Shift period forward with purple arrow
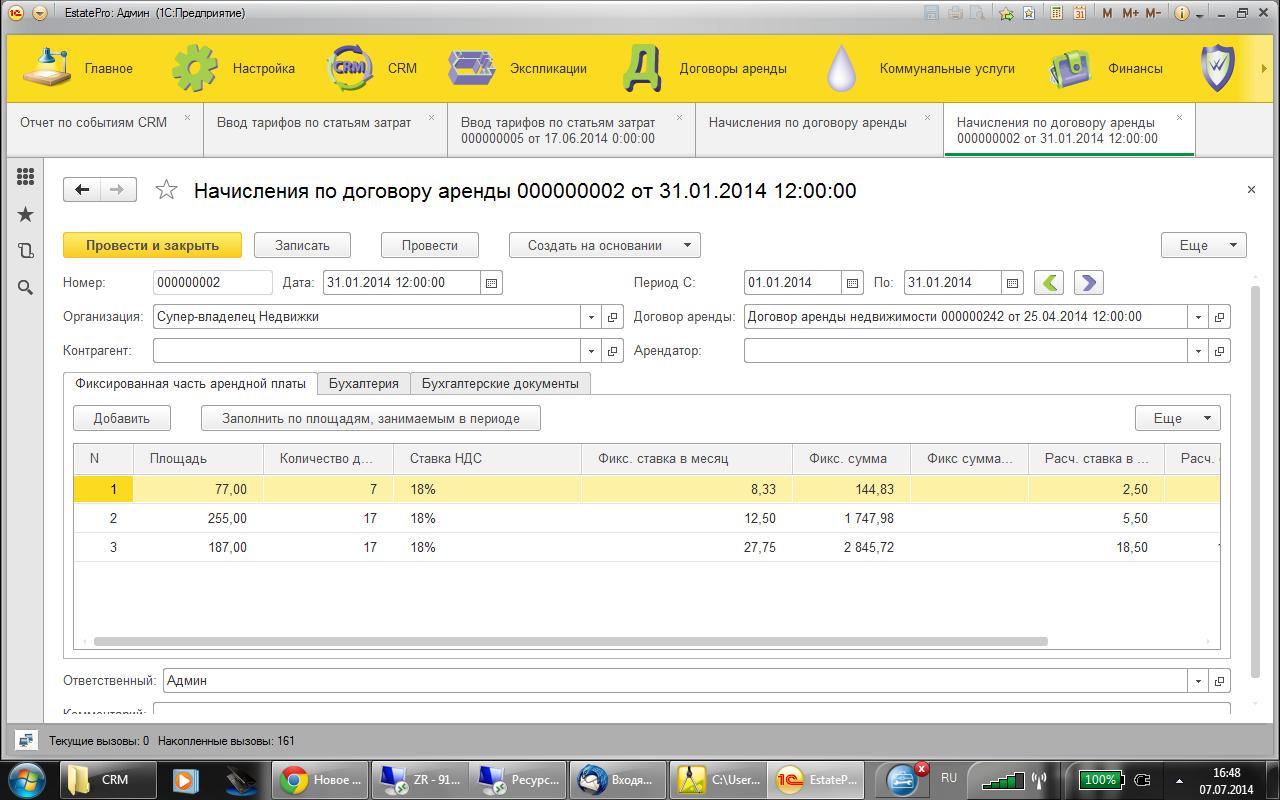Image resolution: width=1280 pixels, height=800 pixels. [1089, 283]
